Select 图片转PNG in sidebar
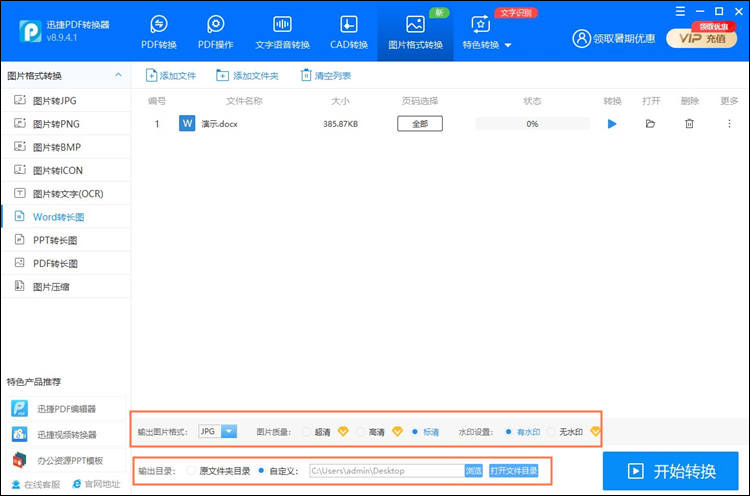The width and height of the screenshot is (750, 496). click(x=66, y=124)
